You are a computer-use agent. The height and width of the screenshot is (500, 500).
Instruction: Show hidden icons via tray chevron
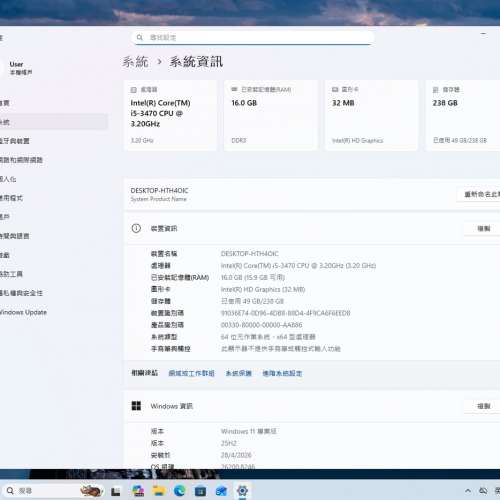[x=468, y=491]
